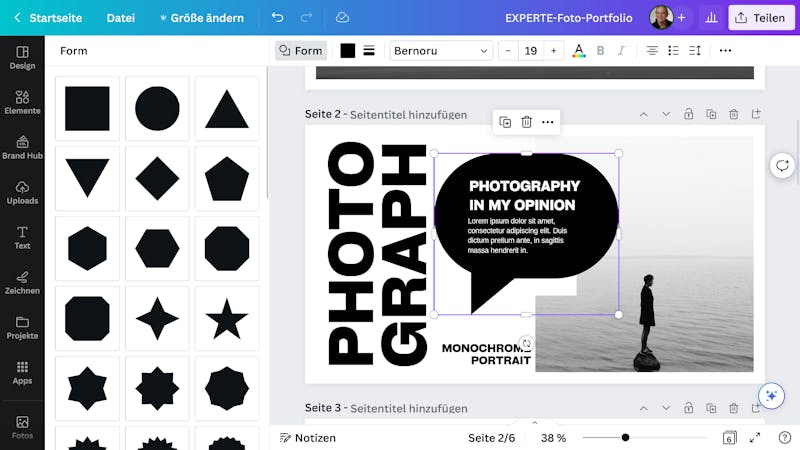Move Seite 3 up

644,408
